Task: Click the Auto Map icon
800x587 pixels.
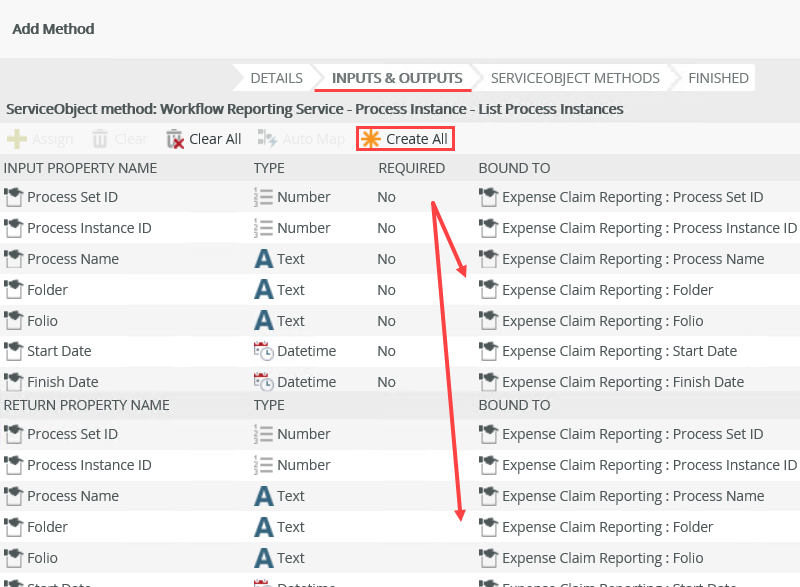Action: pos(267,139)
